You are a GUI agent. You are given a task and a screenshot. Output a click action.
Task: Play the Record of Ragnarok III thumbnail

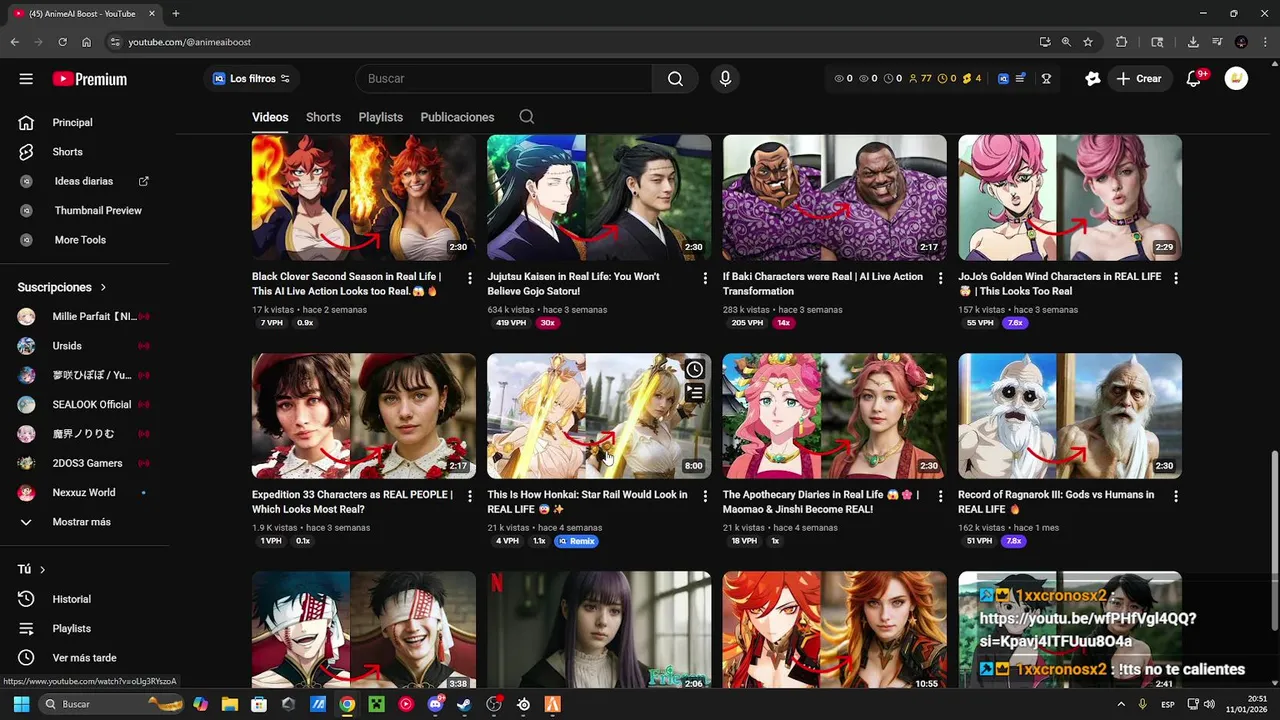click(x=1070, y=416)
